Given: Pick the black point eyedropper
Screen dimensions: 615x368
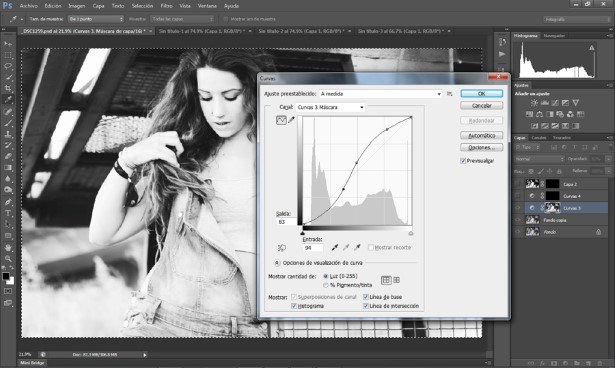Looking at the screenshot, I should pos(335,247).
